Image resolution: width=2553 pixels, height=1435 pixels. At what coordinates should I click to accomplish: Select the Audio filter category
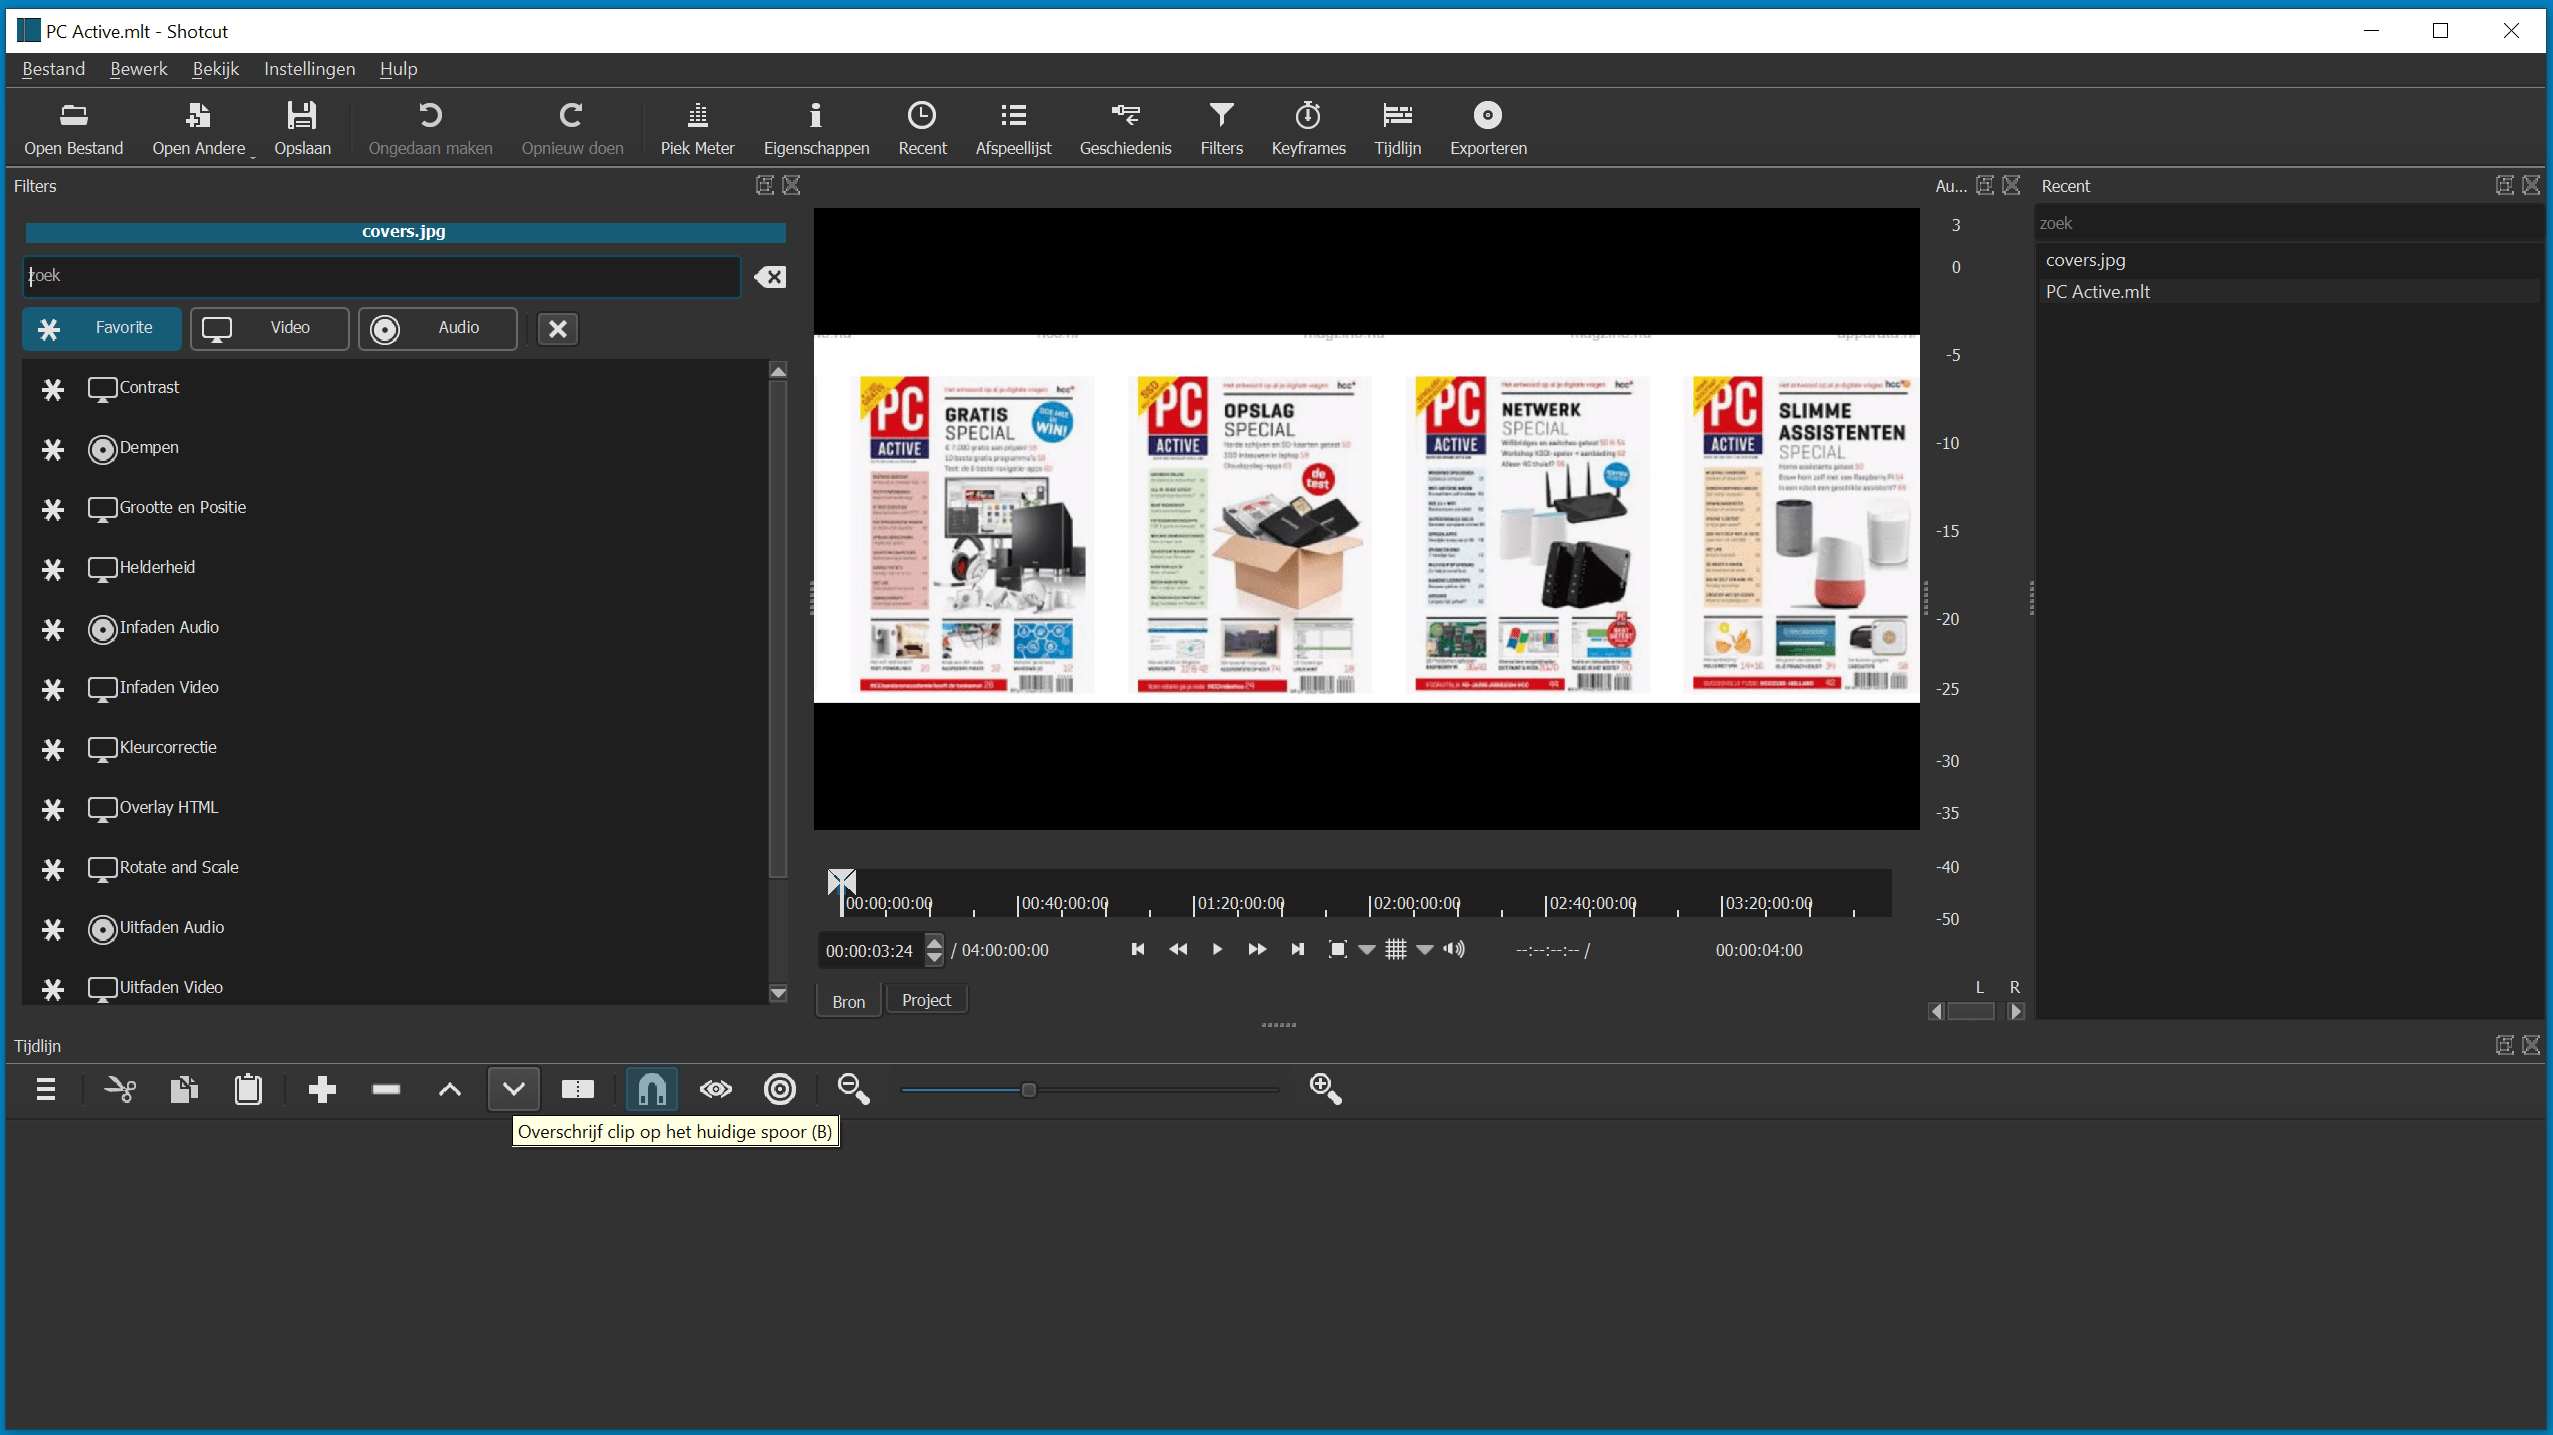438,328
